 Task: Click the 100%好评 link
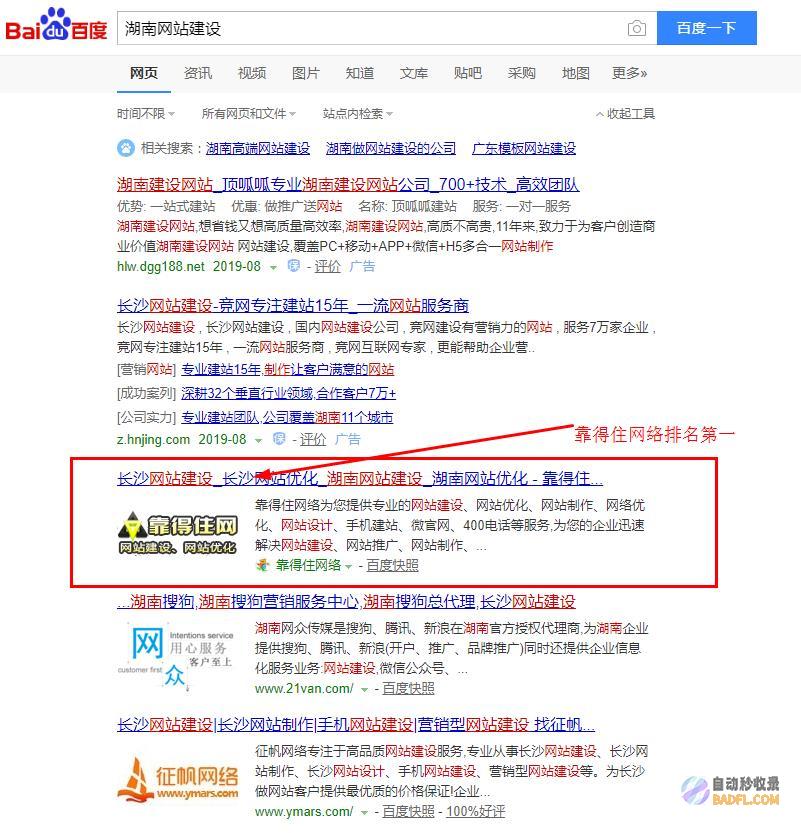pos(475,812)
